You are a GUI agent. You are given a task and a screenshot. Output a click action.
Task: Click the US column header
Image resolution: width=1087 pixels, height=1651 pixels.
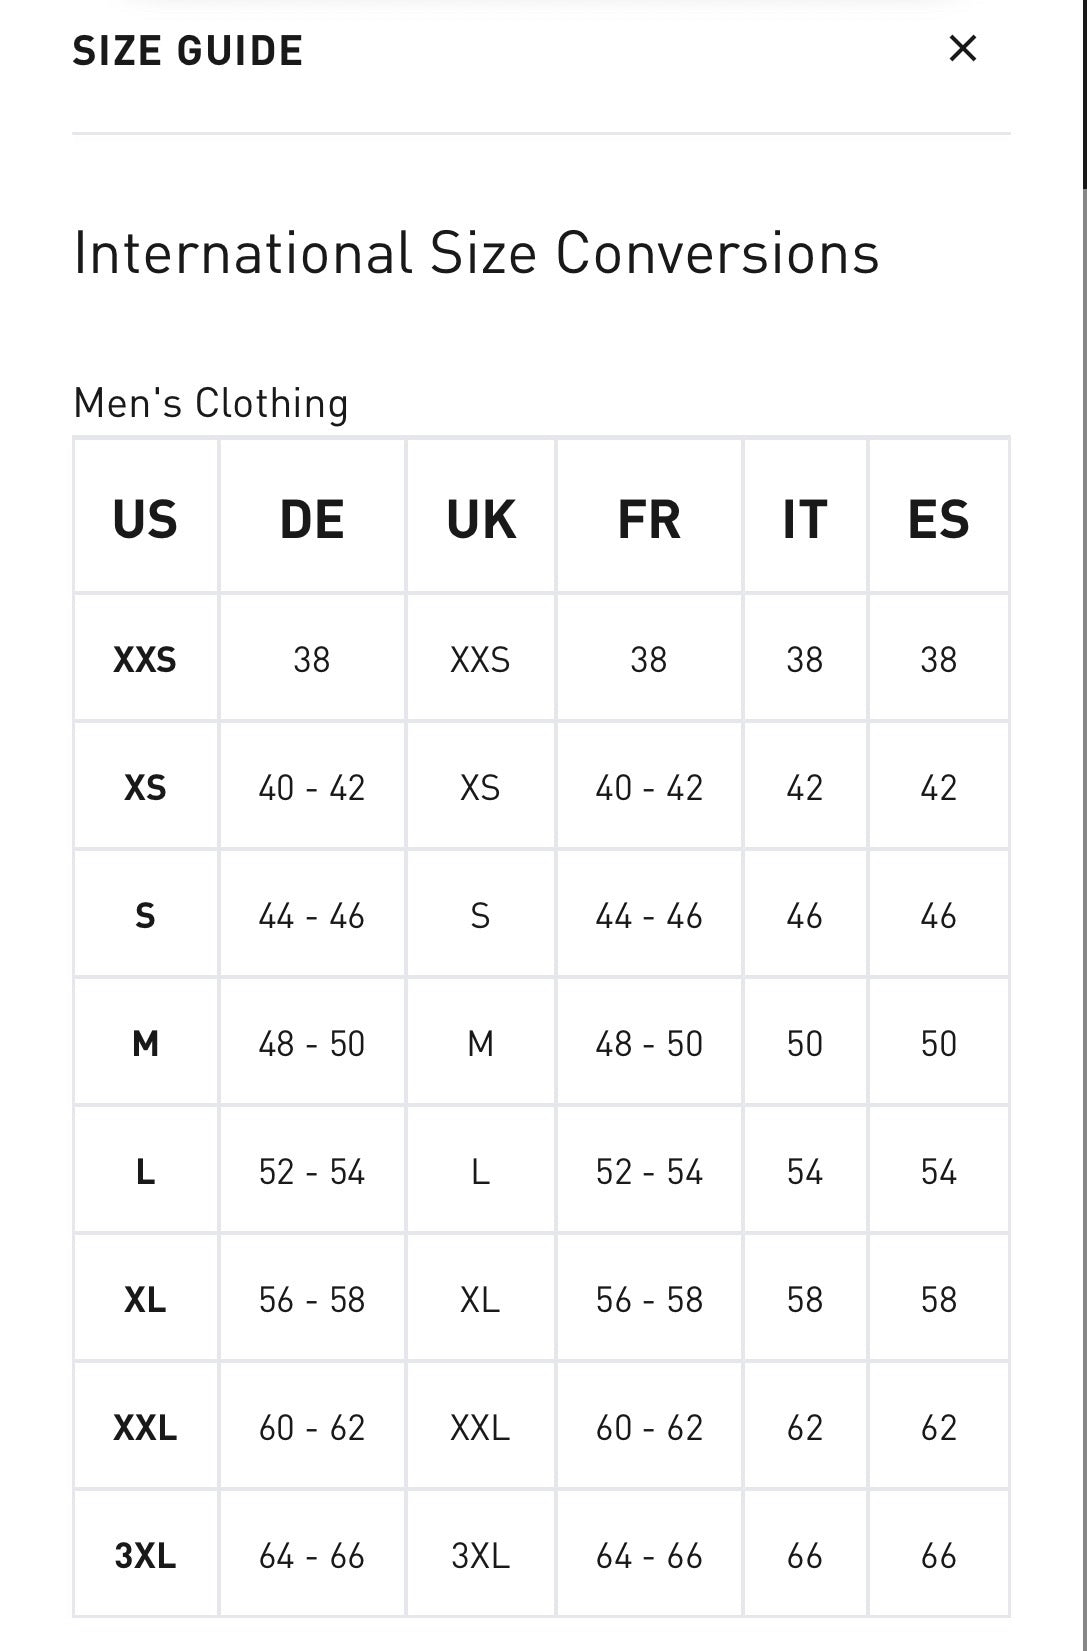tap(145, 519)
